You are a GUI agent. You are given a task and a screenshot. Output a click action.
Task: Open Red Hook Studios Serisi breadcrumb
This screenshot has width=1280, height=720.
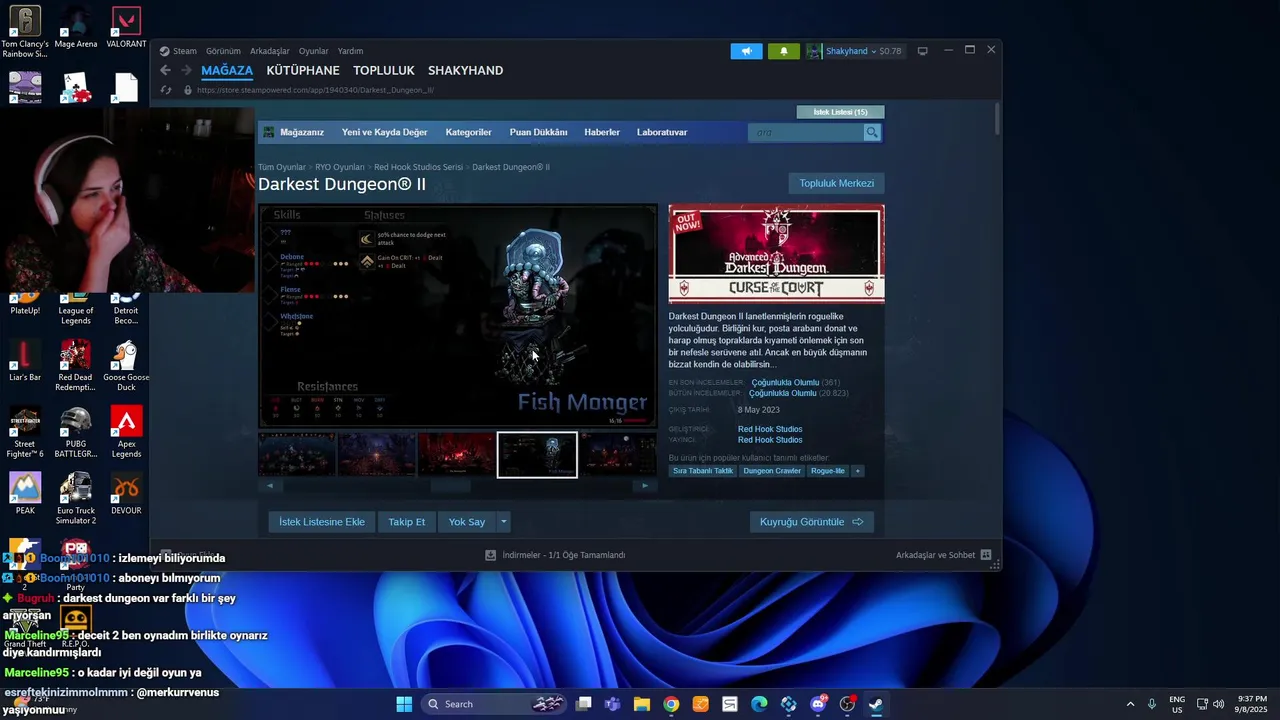[418, 167]
